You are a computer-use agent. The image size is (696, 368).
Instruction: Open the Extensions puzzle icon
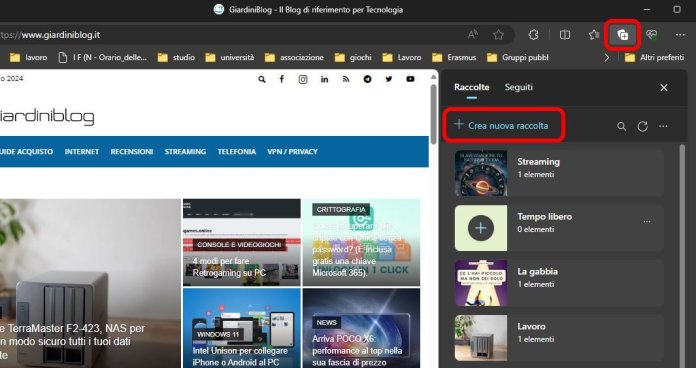534,35
